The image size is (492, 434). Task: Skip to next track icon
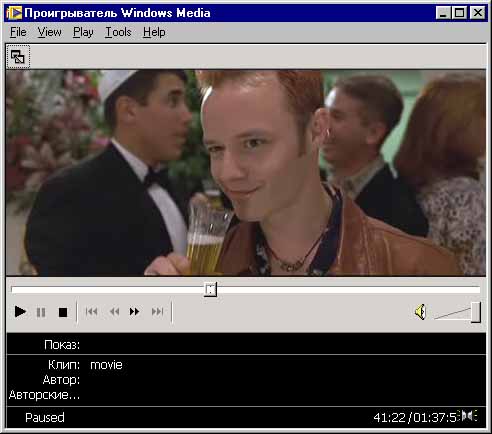157,312
